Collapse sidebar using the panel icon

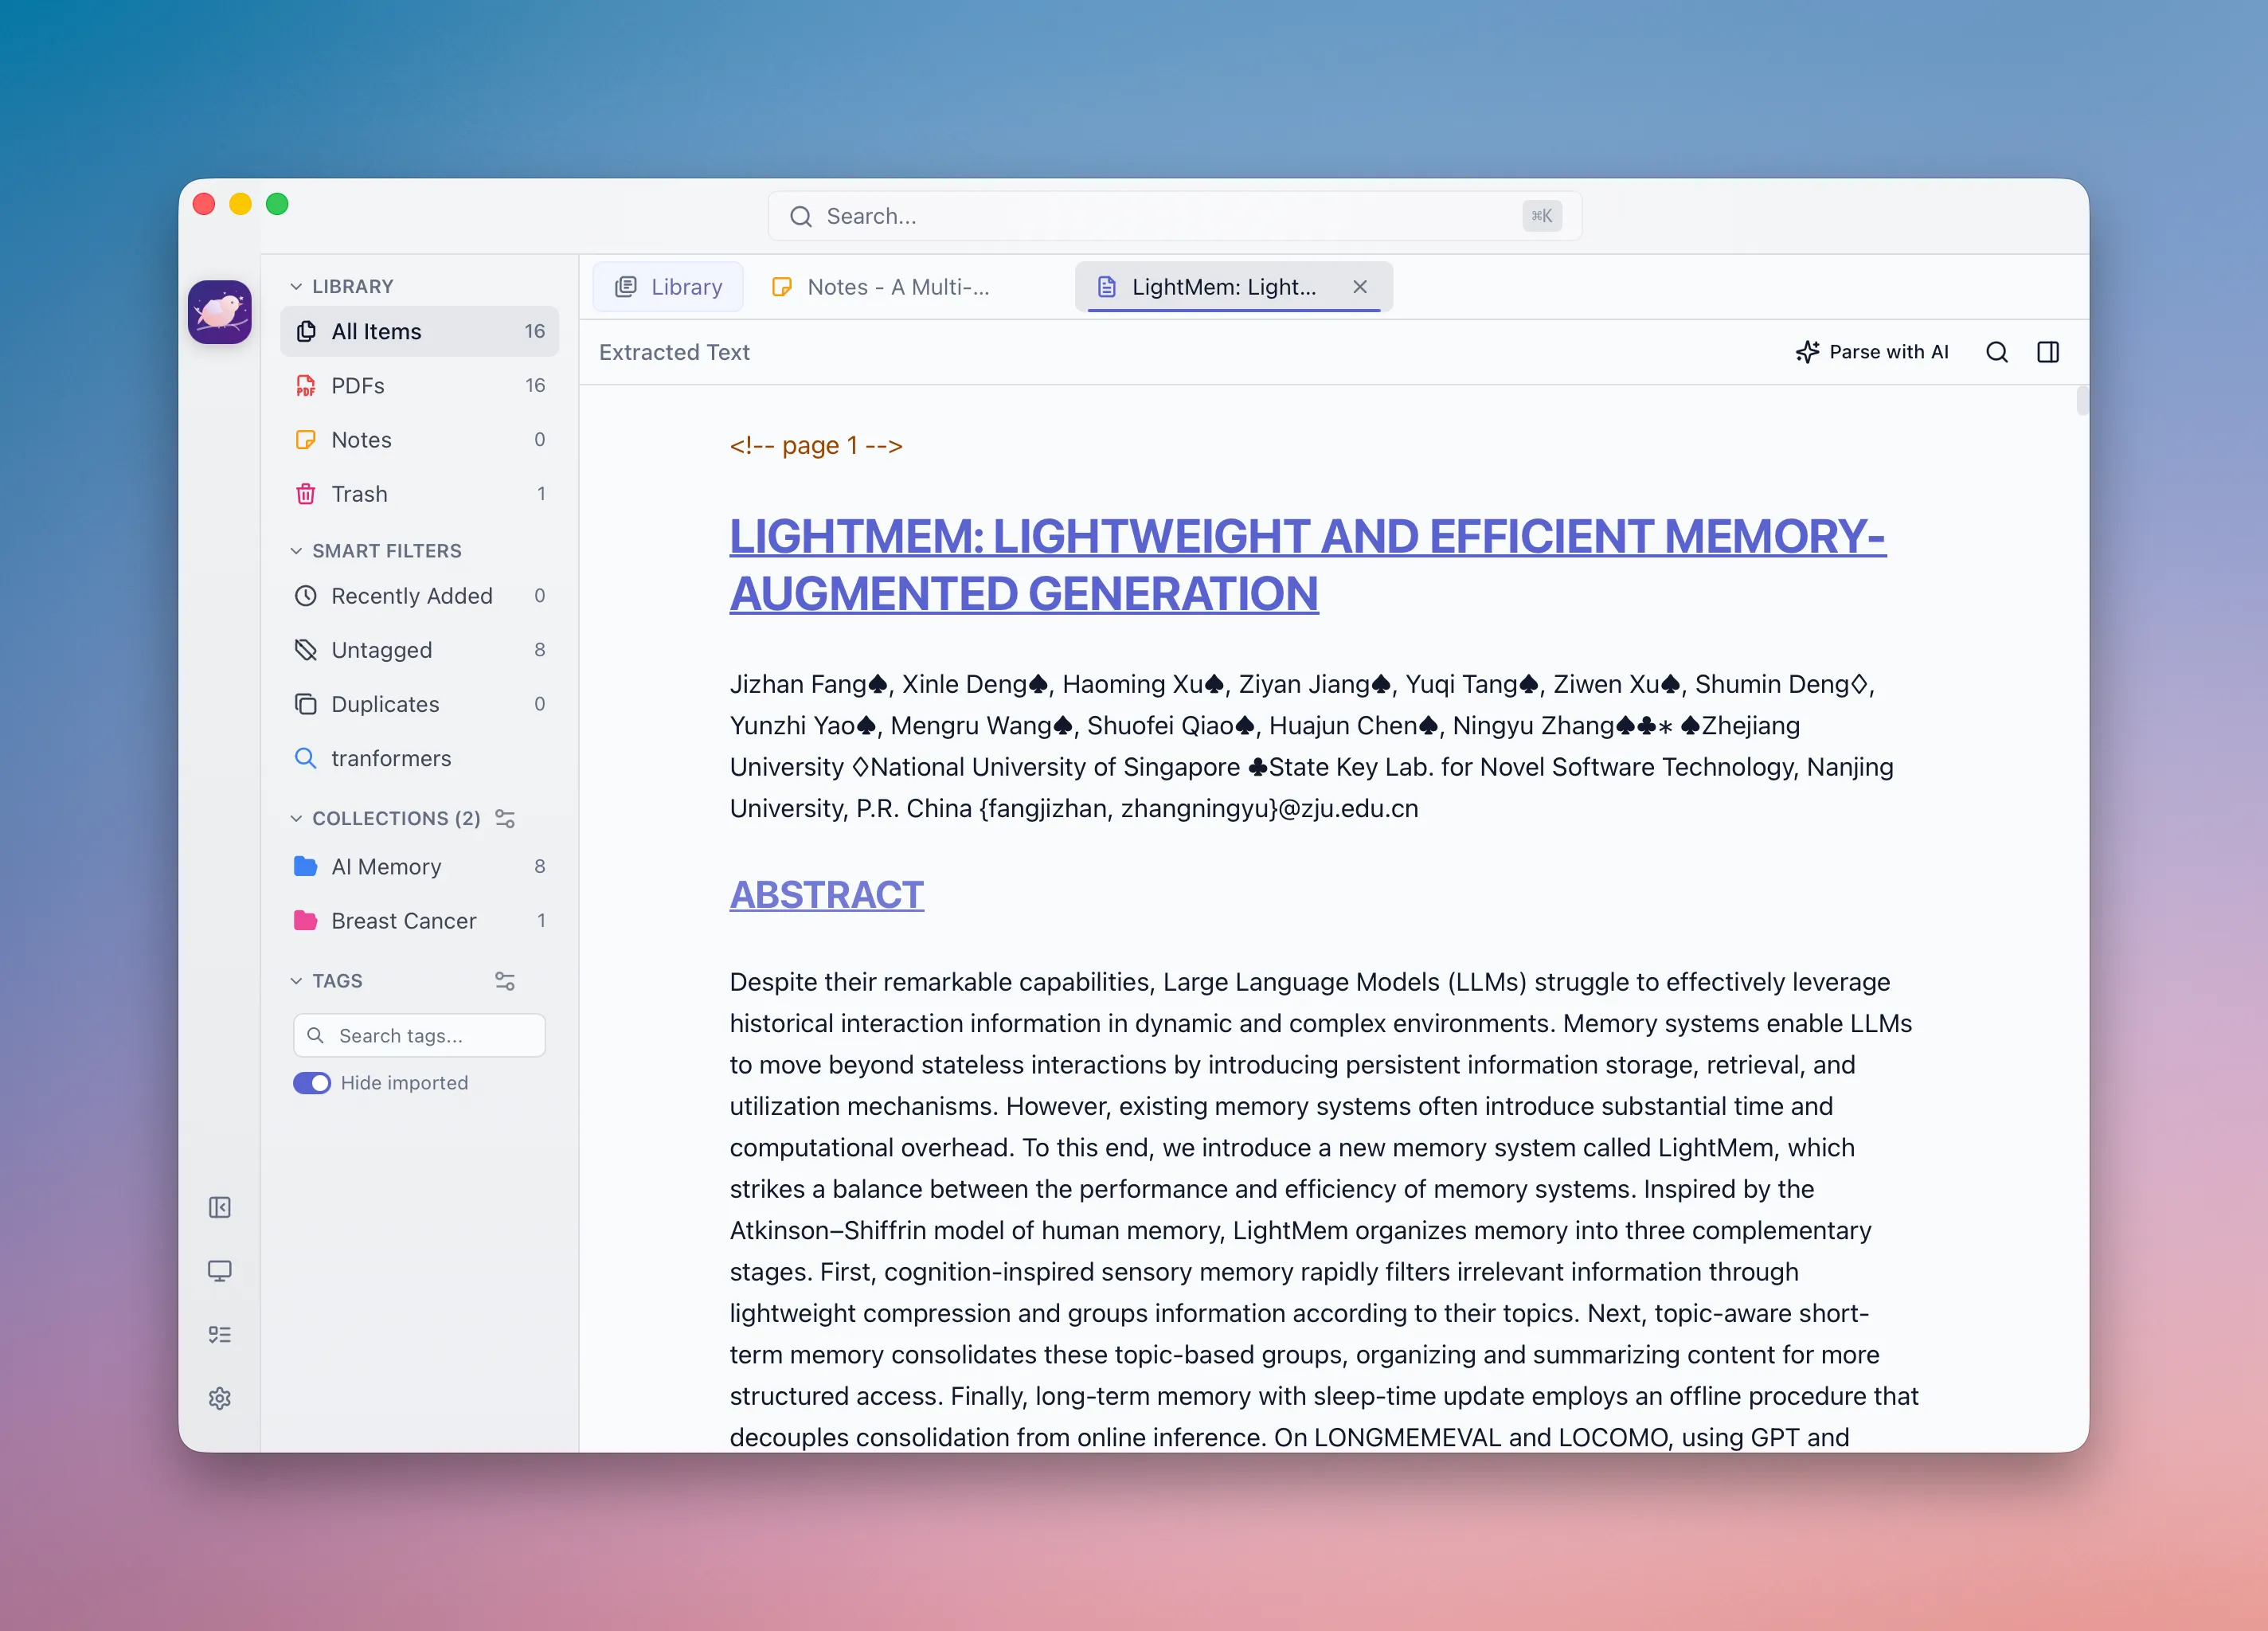(219, 1207)
